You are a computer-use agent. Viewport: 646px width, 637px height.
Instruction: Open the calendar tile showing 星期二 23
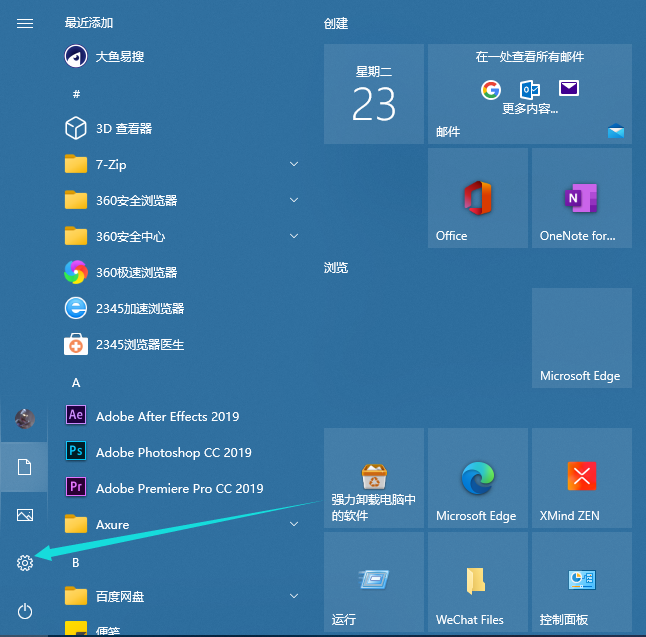pos(373,94)
